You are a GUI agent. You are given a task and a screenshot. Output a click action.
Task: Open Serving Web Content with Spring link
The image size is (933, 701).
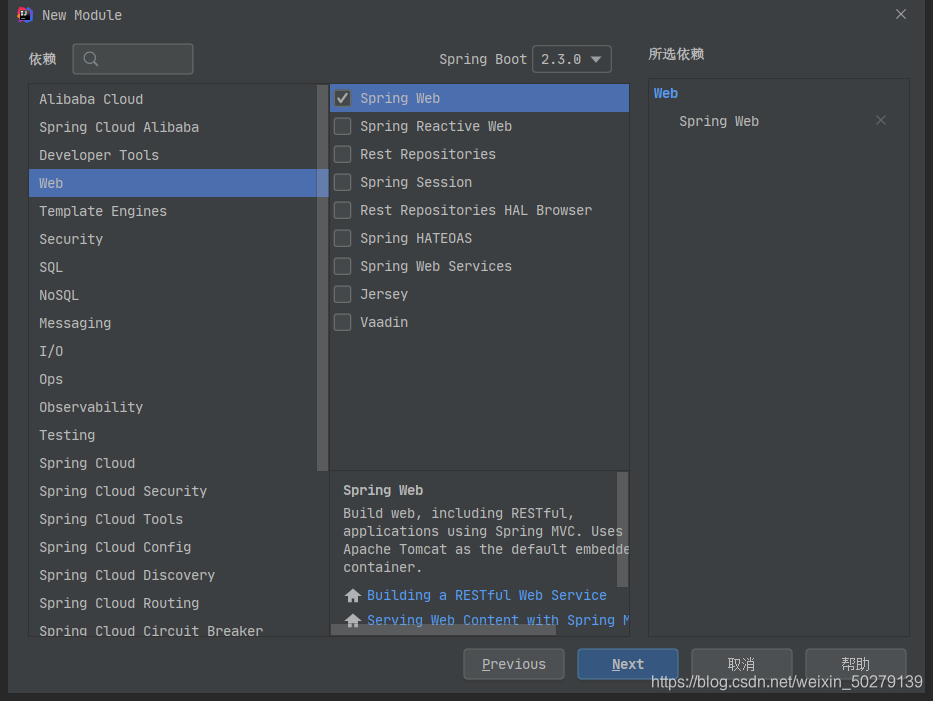pos(498,620)
